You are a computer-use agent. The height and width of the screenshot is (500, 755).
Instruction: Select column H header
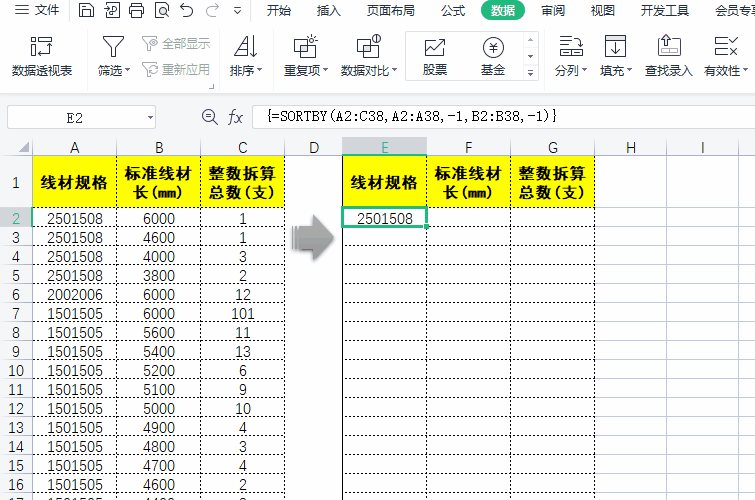coord(630,147)
